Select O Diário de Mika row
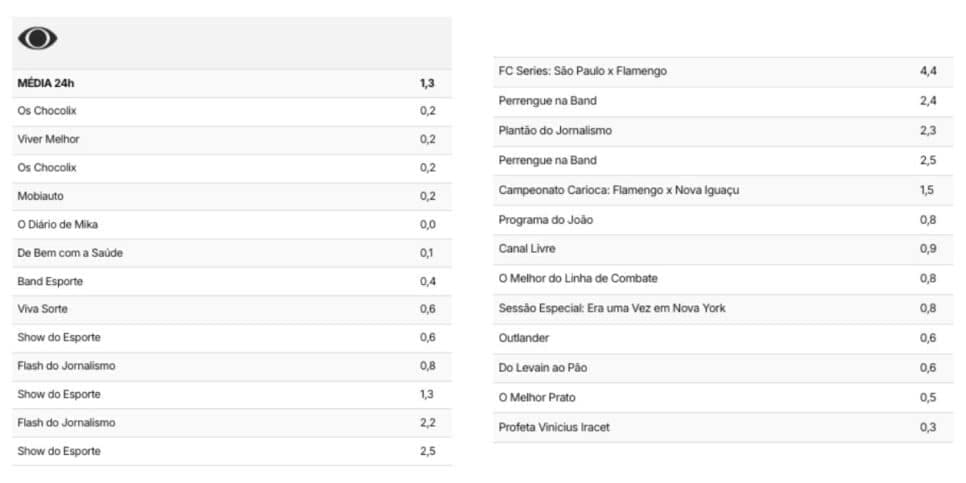Viewport: 966px width, 483px height. [232, 225]
